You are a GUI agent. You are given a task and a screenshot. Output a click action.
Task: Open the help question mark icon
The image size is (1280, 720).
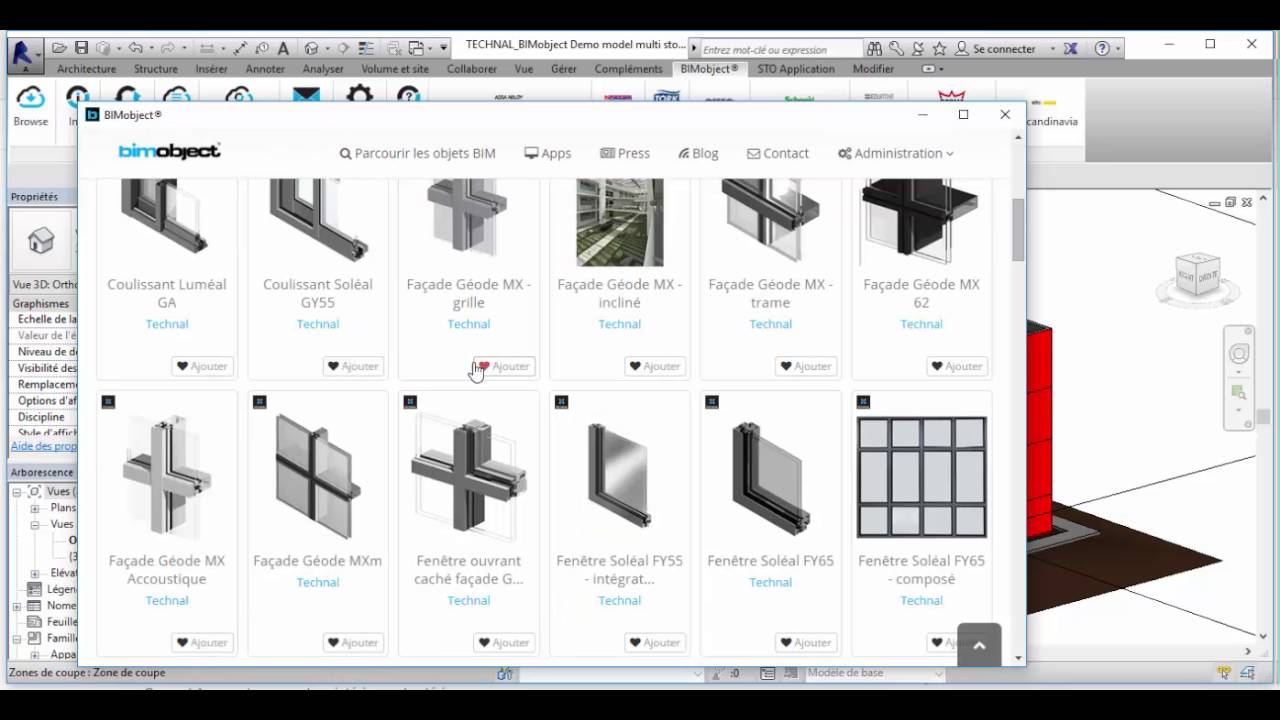1102,48
